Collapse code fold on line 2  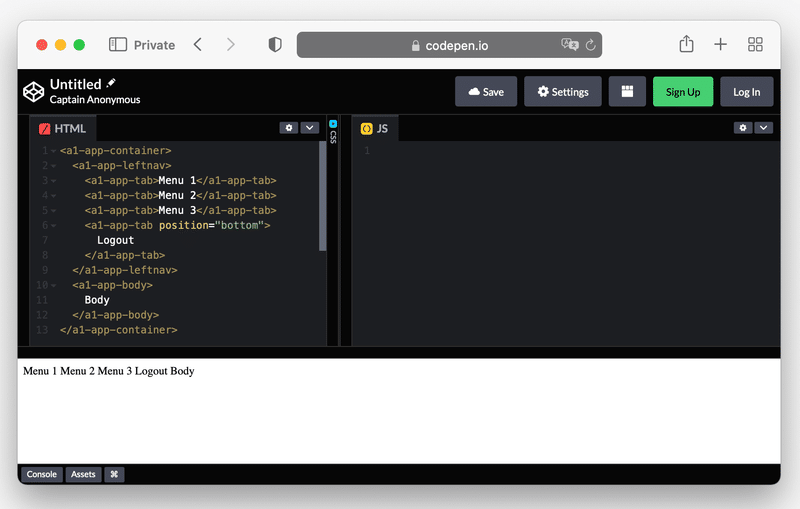tap(53, 166)
